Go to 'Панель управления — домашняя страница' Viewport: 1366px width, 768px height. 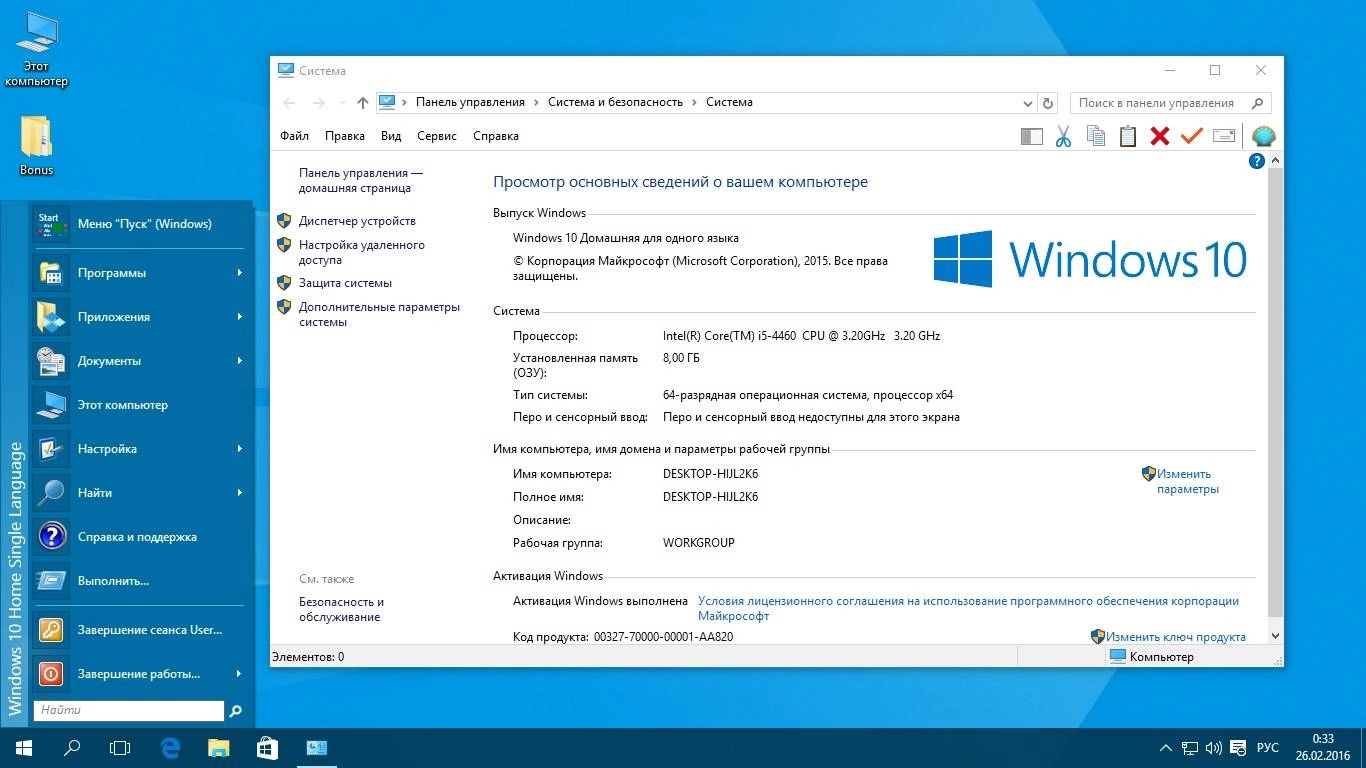tap(361, 180)
